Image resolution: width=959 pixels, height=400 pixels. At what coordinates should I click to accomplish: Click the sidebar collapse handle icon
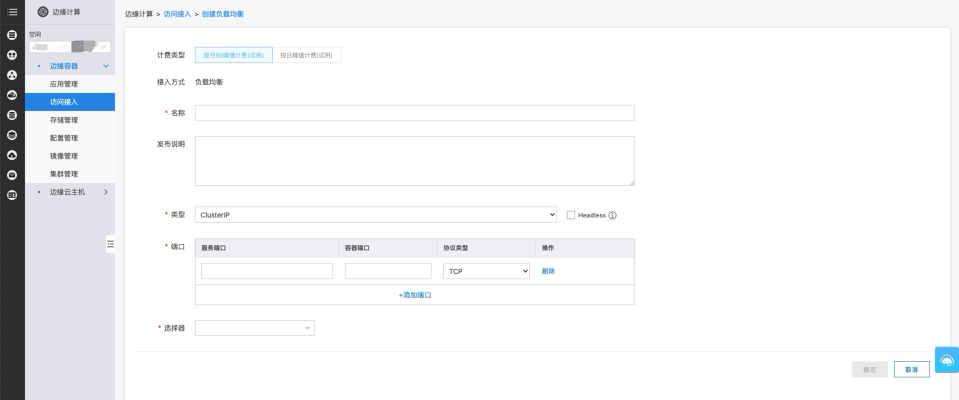click(110, 244)
